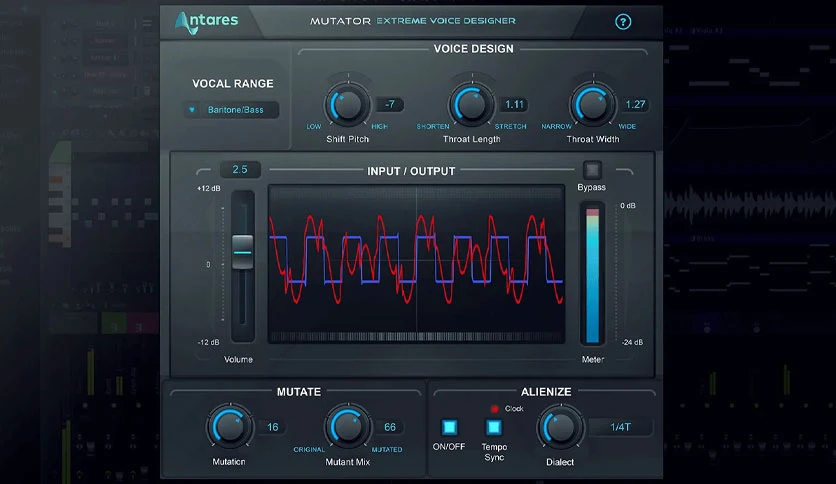Click the VOICE DESIGN section heading
Image resolution: width=836 pixels, height=484 pixels.
point(473,49)
